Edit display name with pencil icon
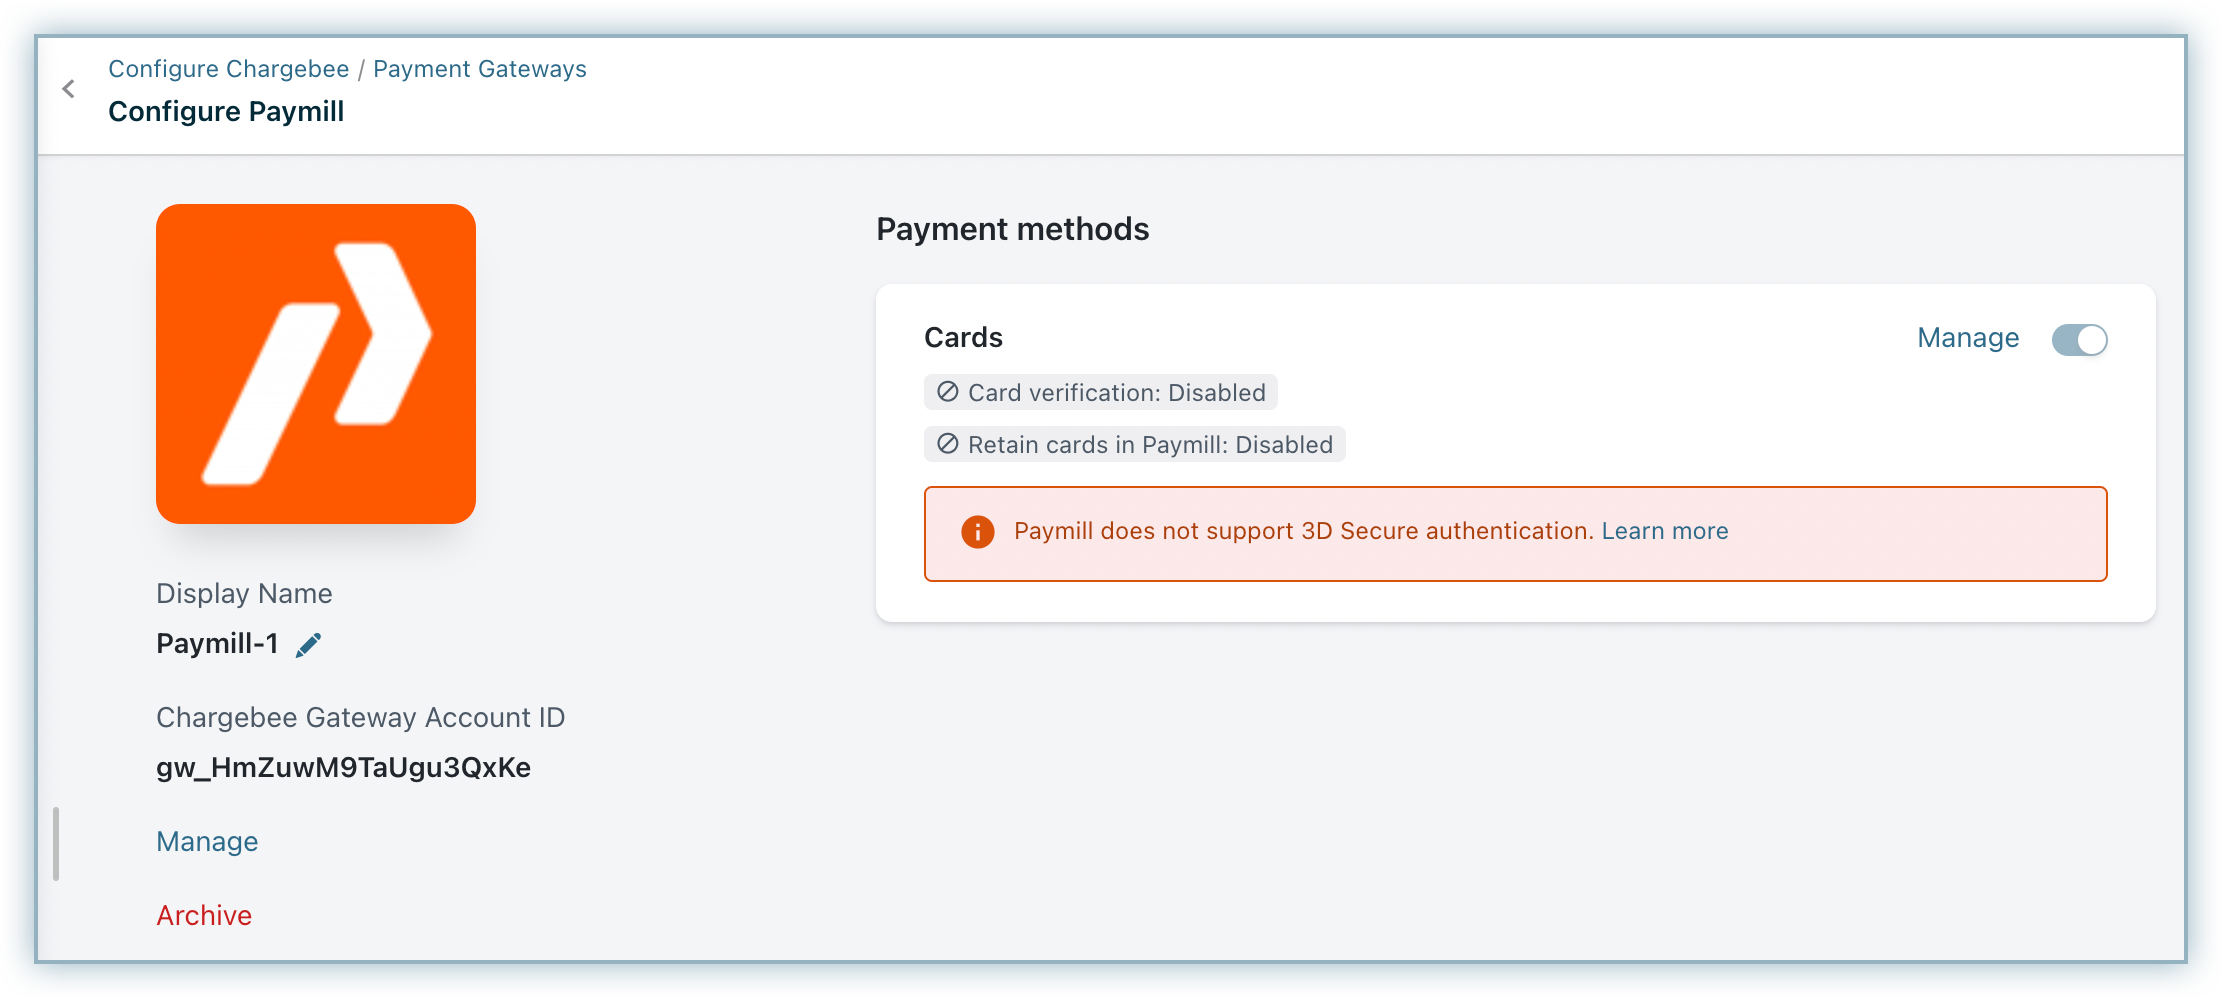Image resolution: width=2222 pixels, height=998 pixels. tap(308, 645)
